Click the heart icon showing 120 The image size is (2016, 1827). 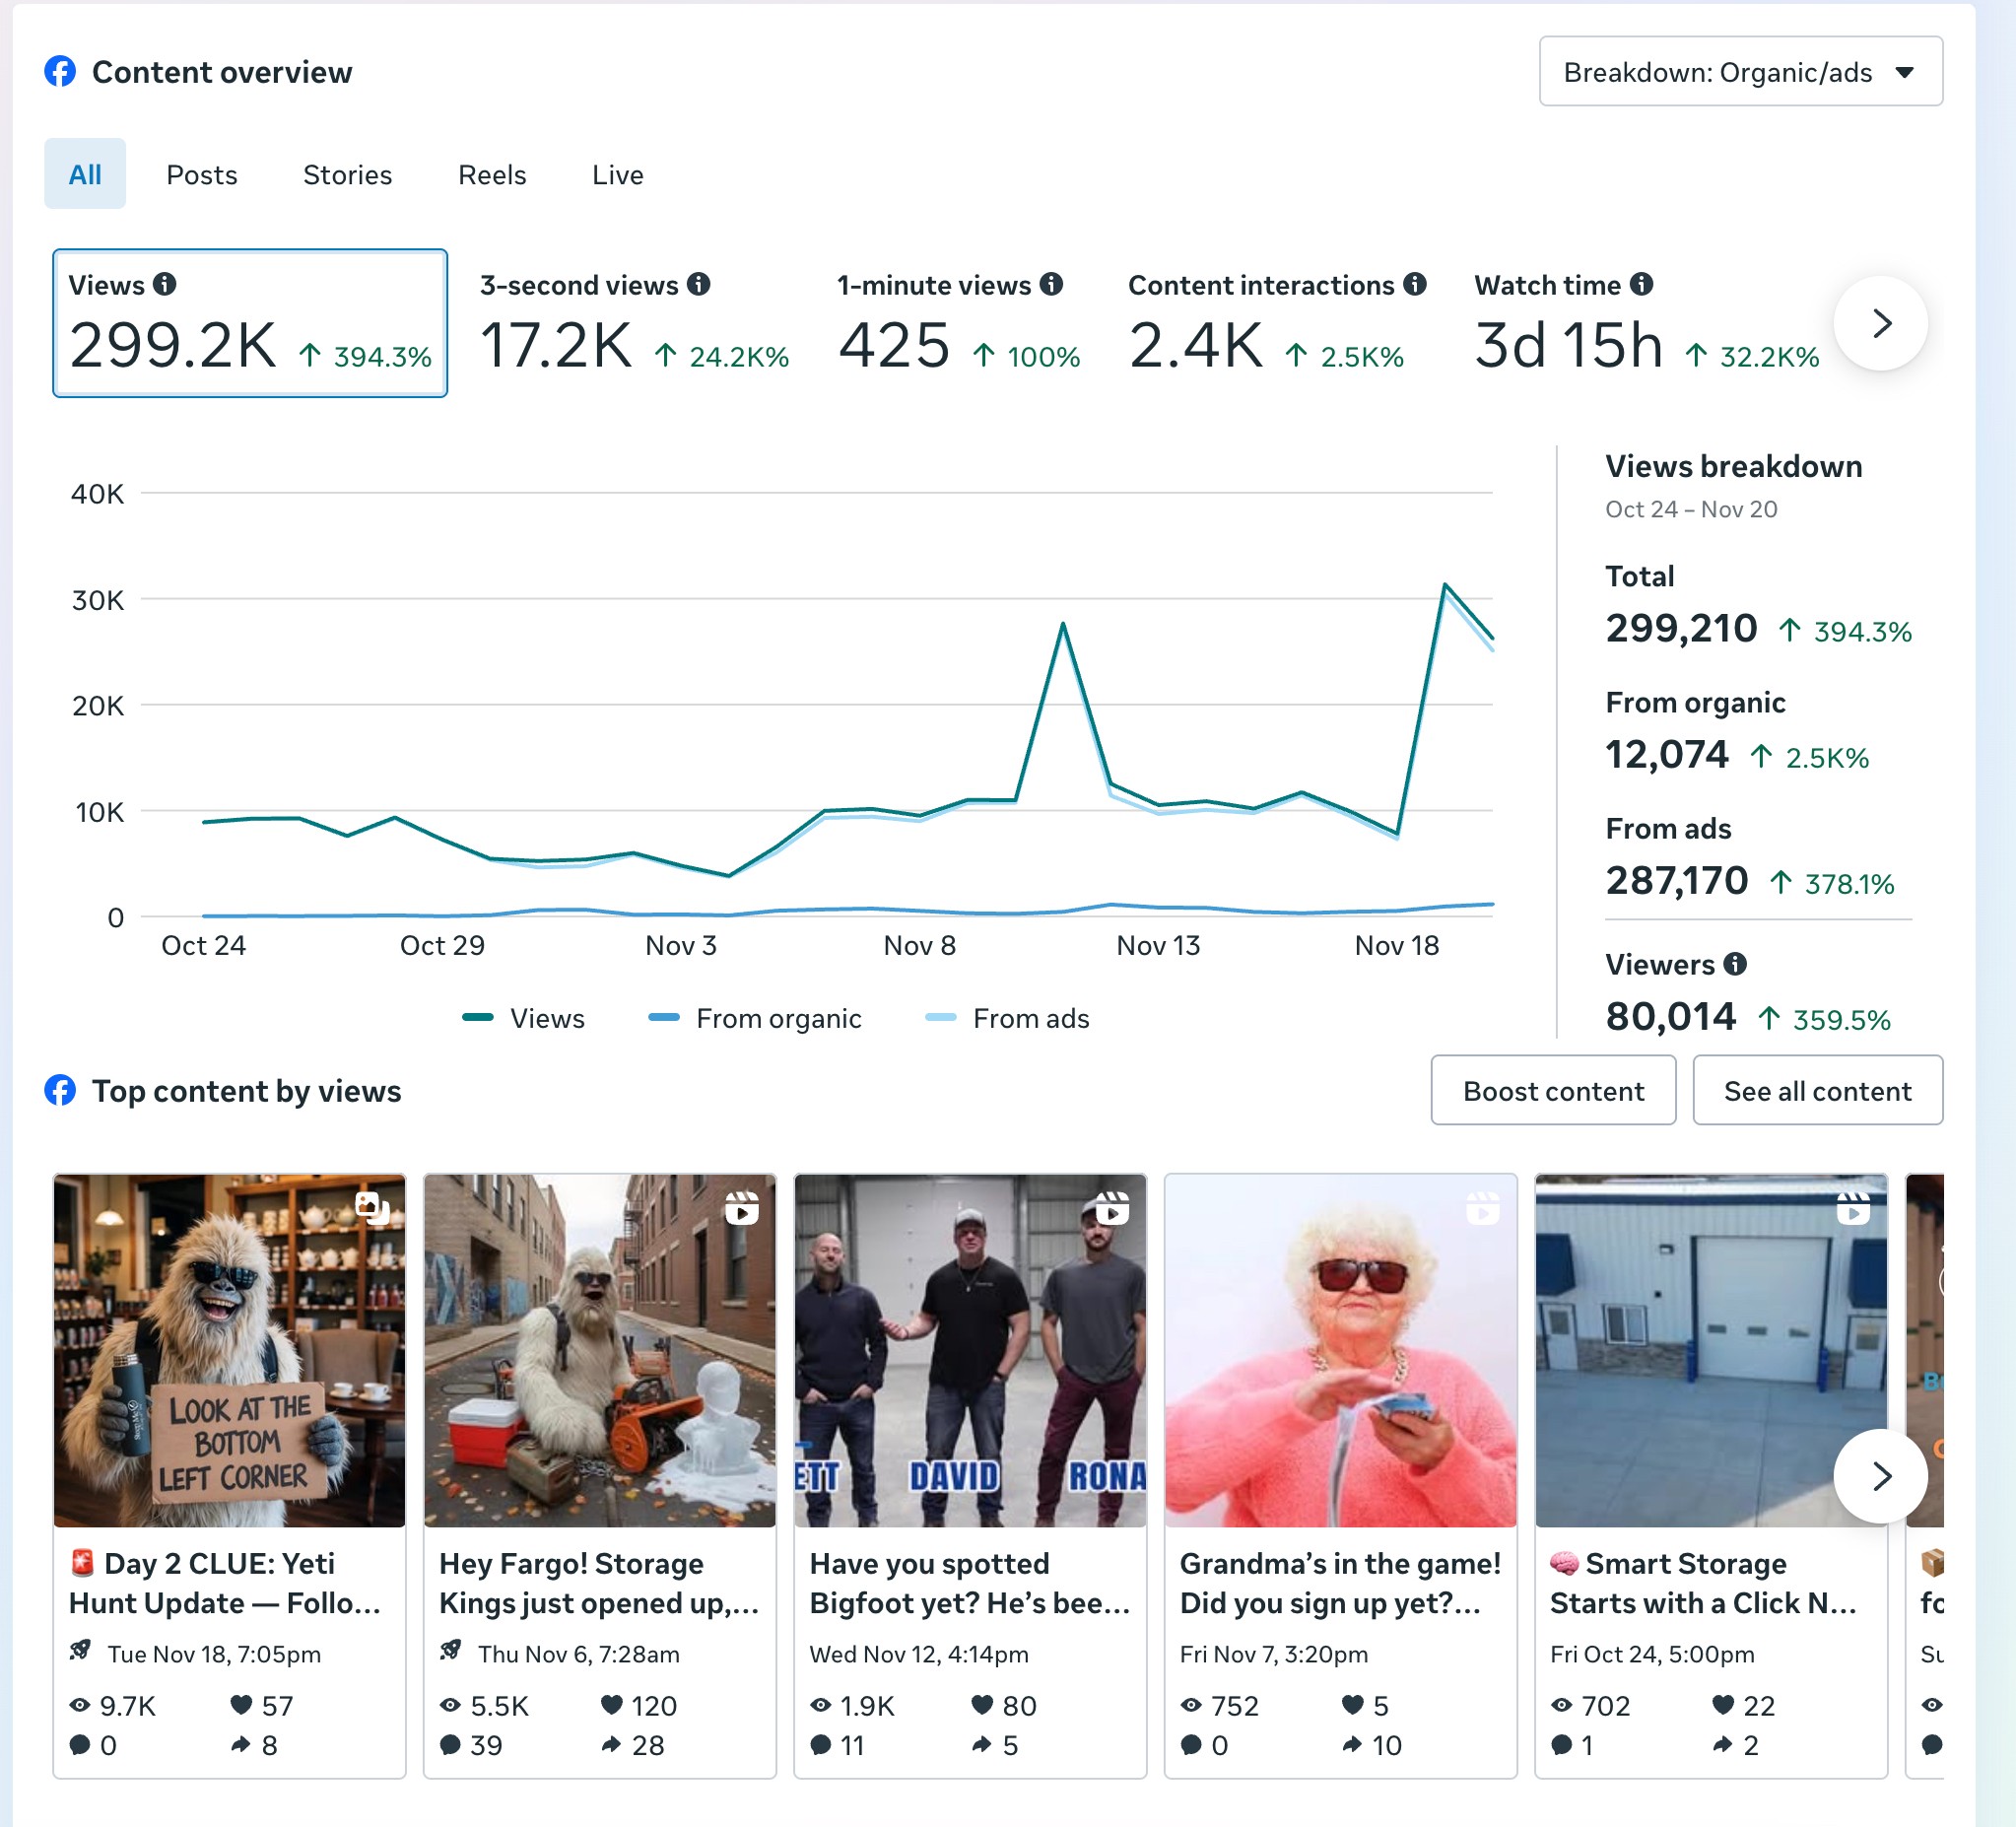pyautogui.click(x=612, y=1705)
